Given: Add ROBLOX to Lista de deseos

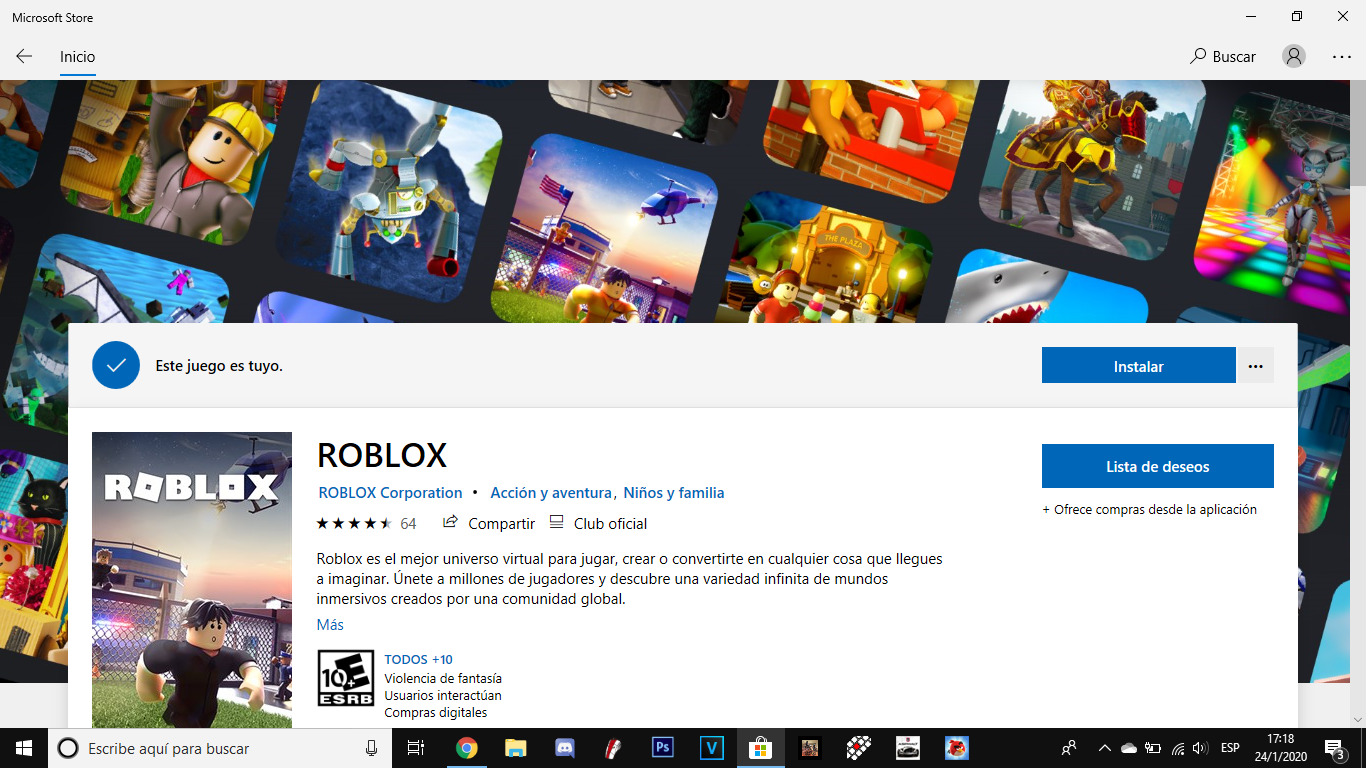Looking at the screenshot, I should click(x=1158, y=466).
